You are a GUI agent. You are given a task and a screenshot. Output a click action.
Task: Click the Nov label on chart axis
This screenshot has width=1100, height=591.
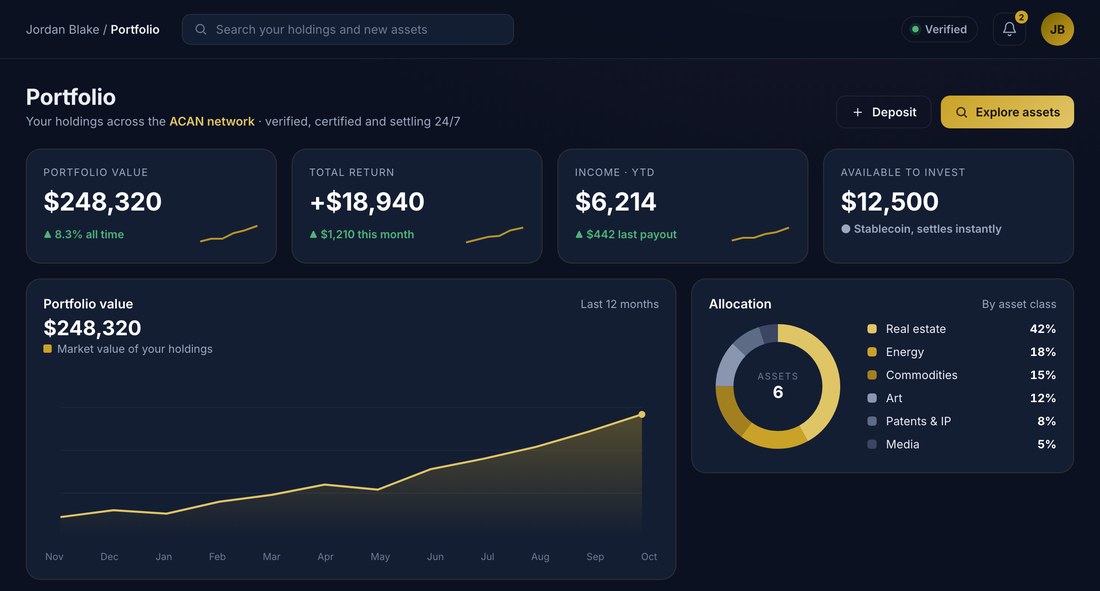click(x=54, y=557)
